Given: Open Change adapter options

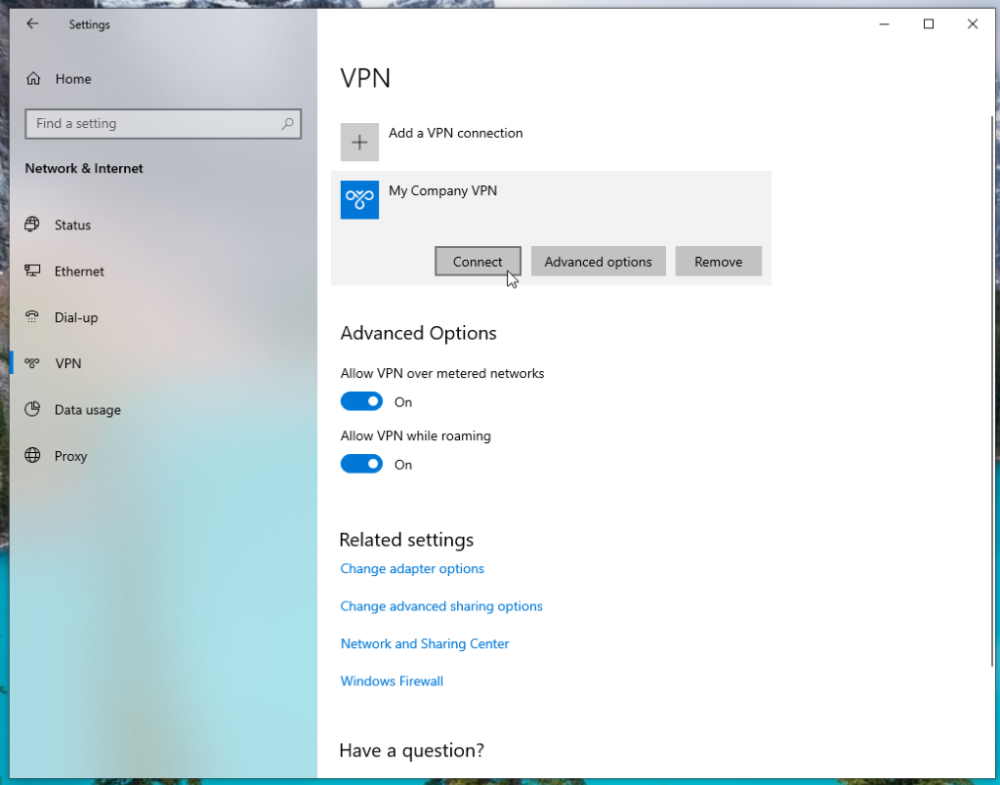Looking at the screenshot, I should (412, 568).
